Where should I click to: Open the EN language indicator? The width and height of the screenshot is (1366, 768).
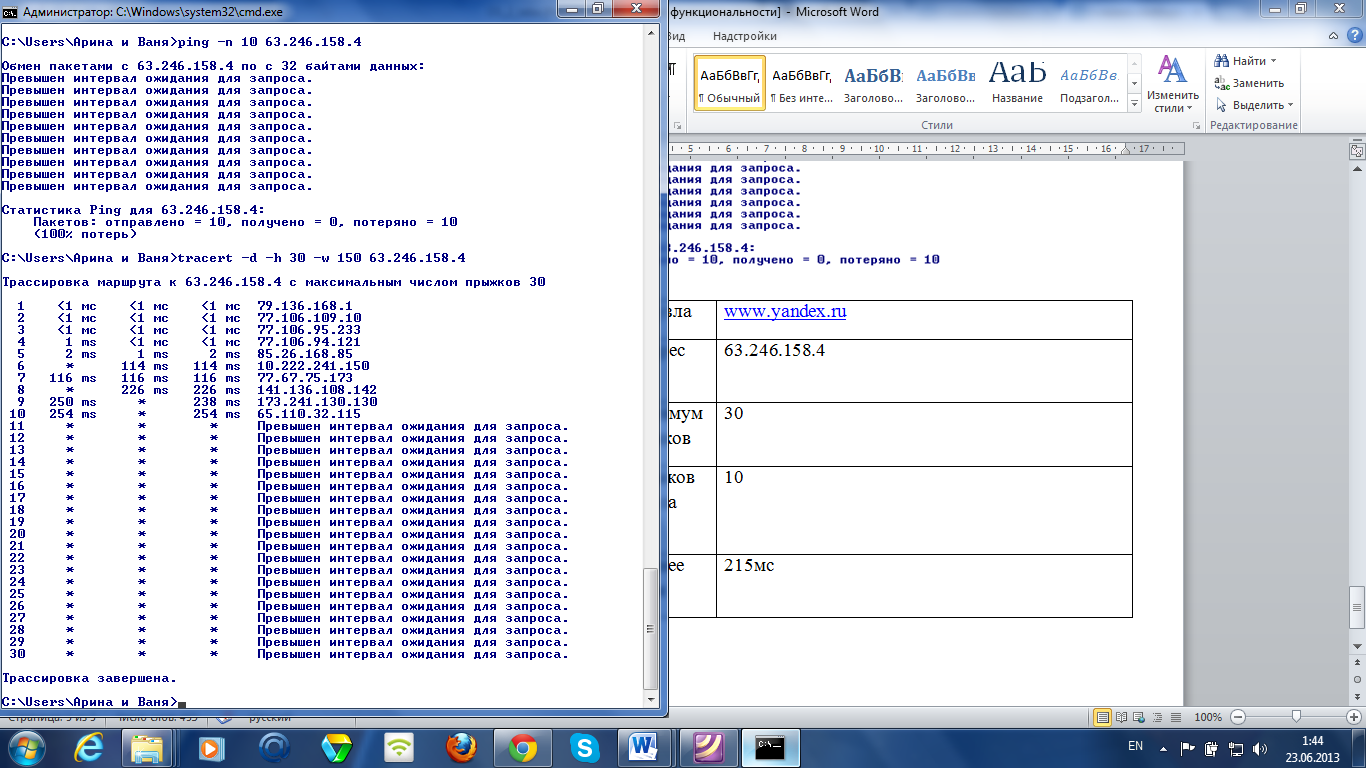1135,746
